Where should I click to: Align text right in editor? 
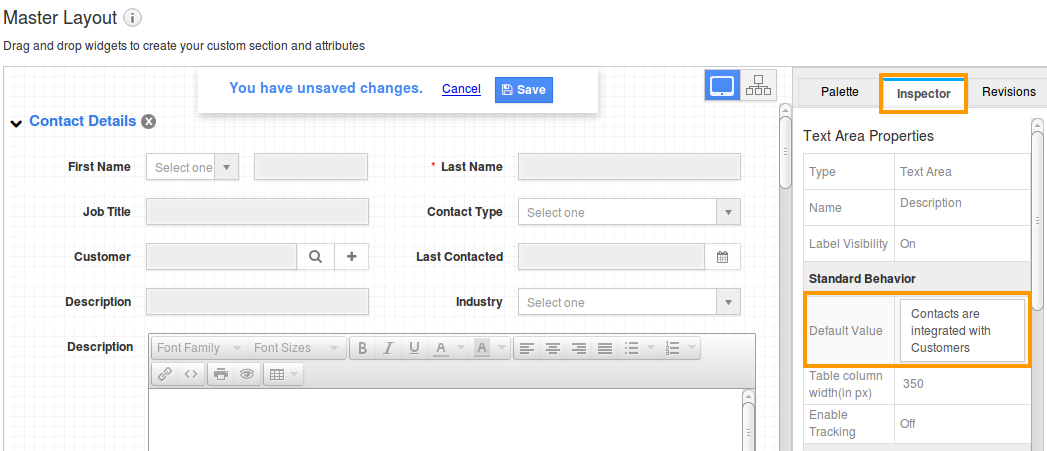tap(579, 348)
